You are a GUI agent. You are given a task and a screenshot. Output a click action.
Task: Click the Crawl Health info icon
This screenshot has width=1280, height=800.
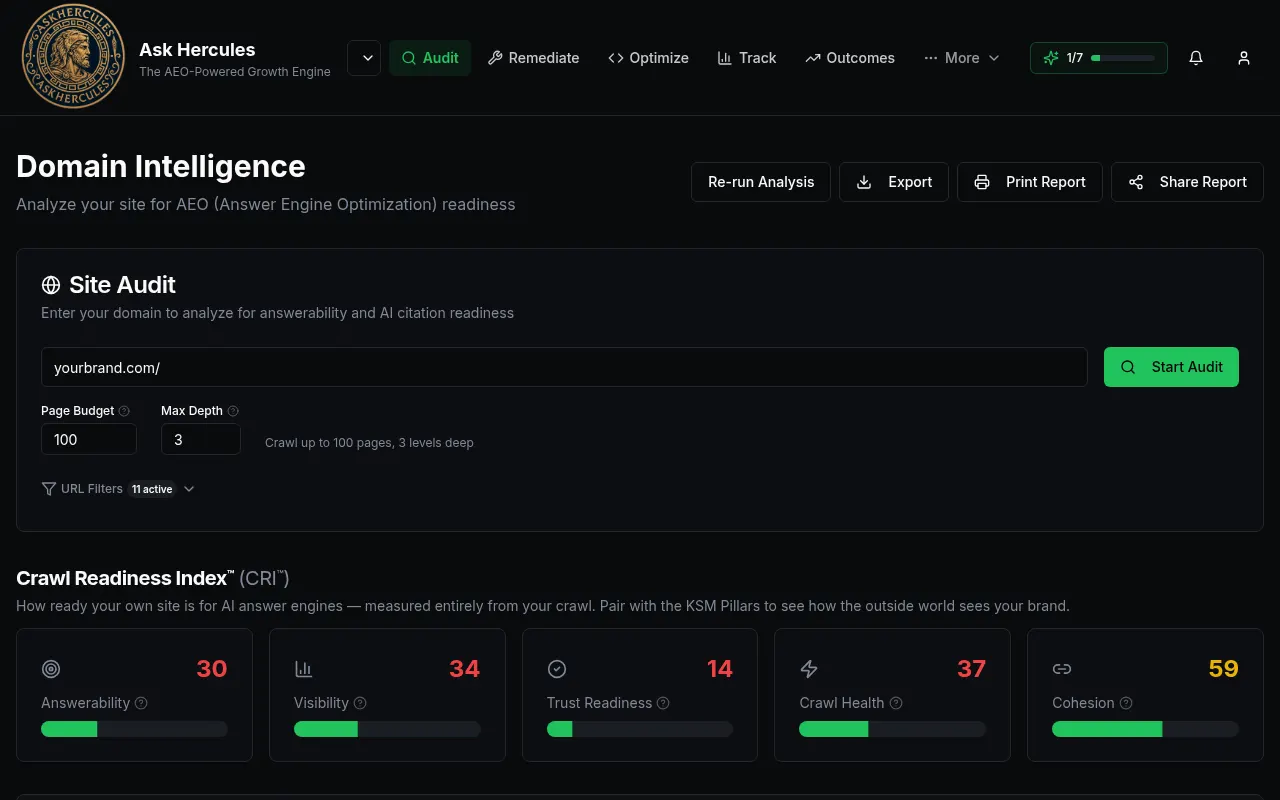coord(896,703)
